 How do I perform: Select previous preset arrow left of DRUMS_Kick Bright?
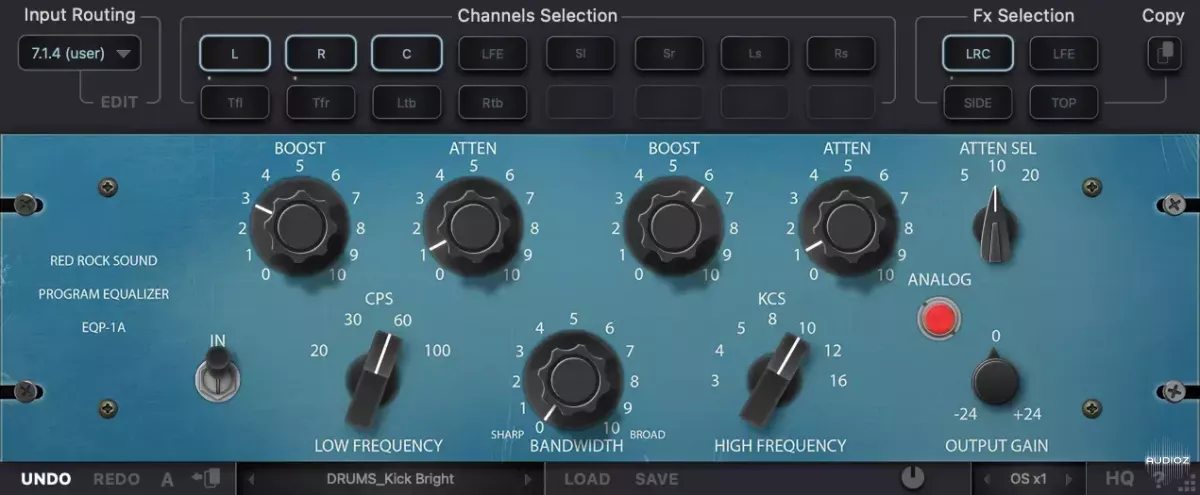(x=251, y=479)
